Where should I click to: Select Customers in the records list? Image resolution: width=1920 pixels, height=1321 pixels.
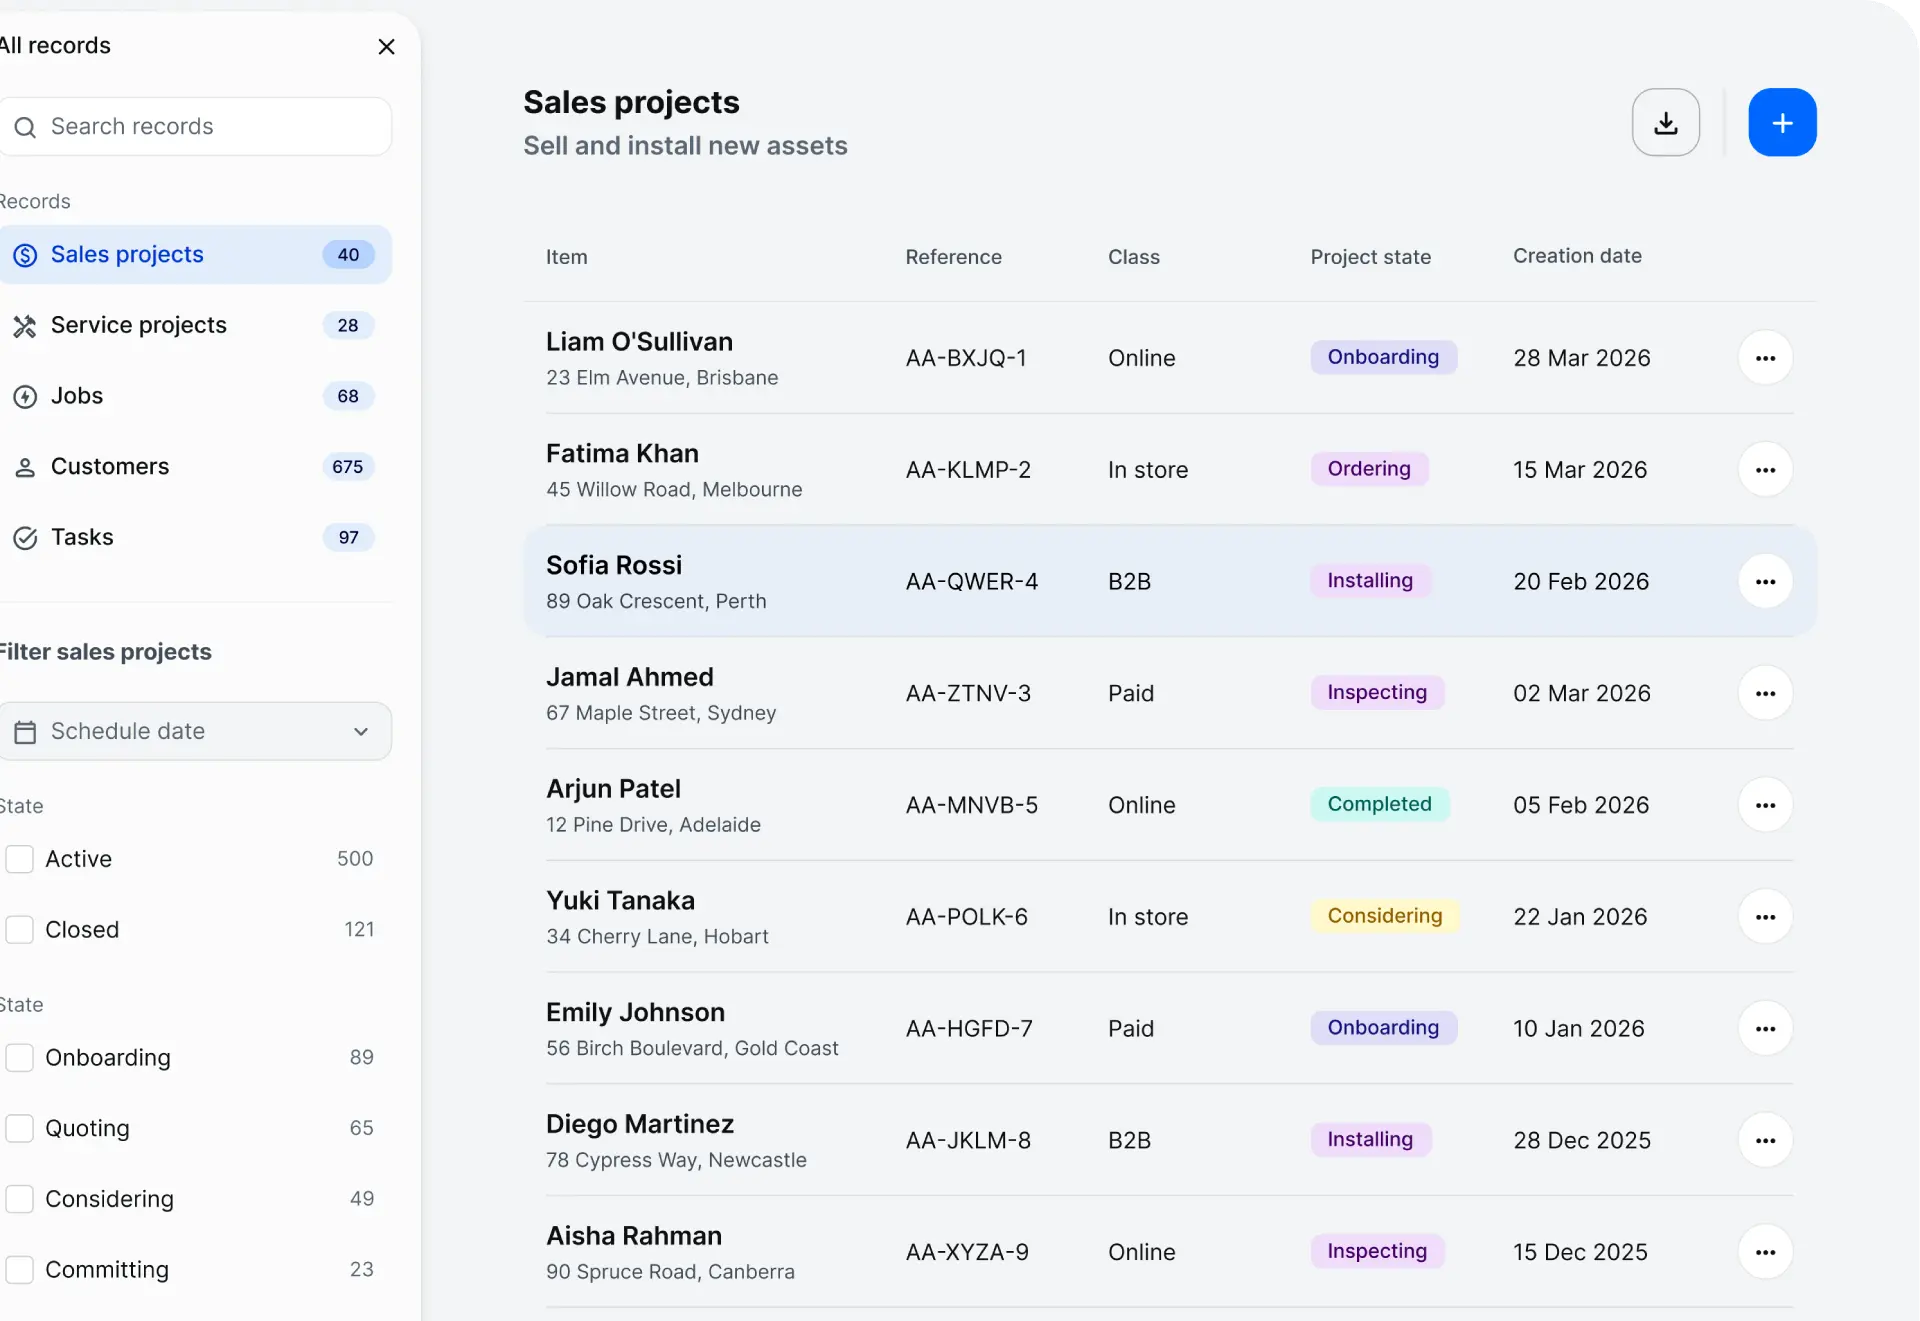[x=195, y=467]
